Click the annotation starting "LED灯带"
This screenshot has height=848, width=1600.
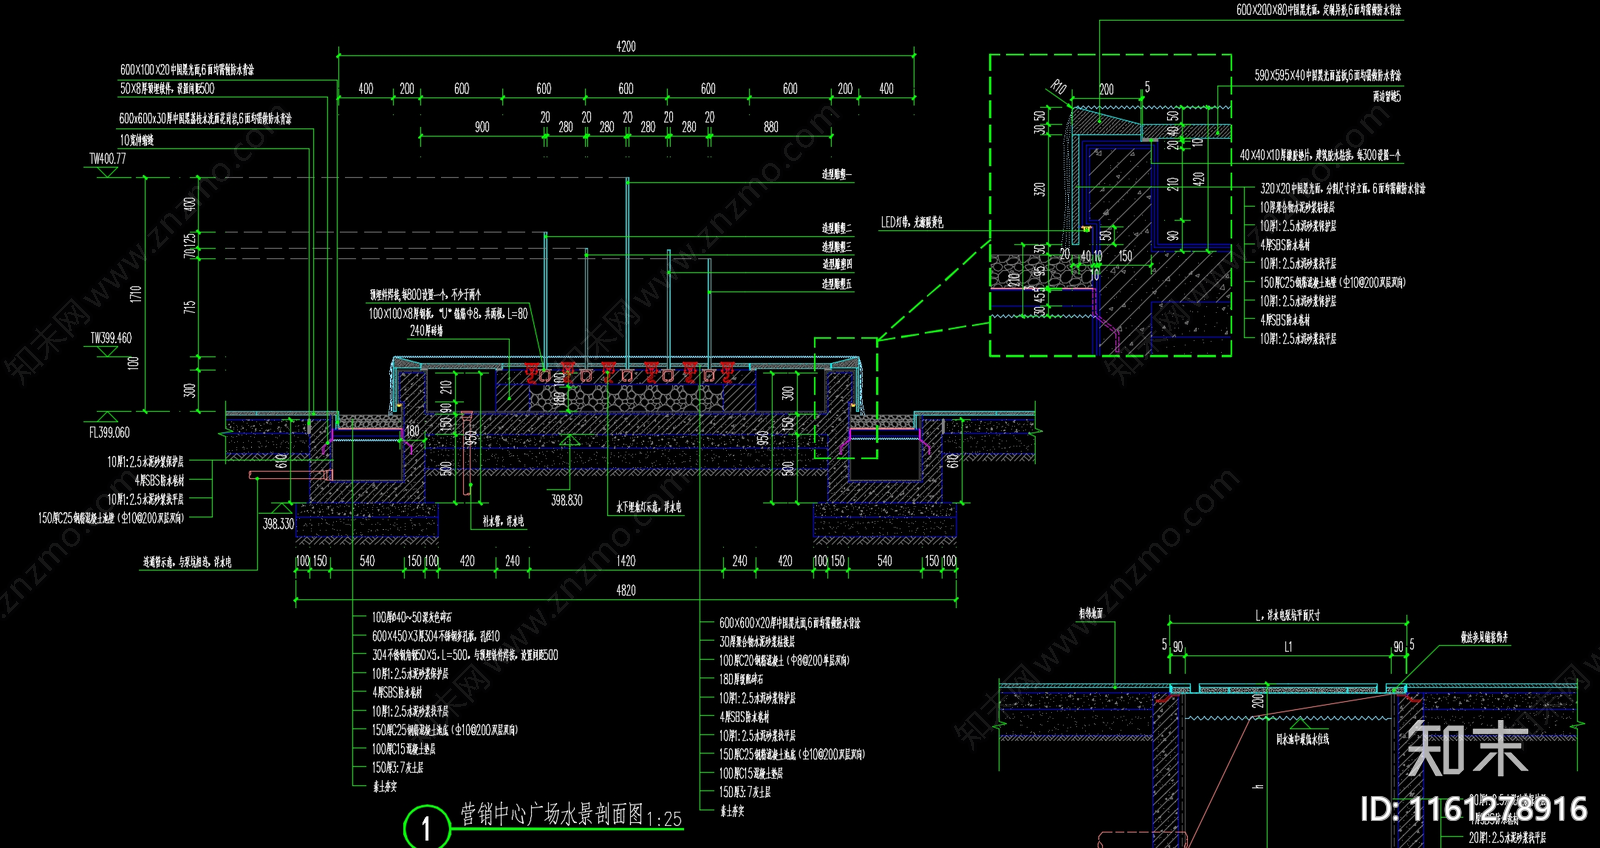coord(912,222)
